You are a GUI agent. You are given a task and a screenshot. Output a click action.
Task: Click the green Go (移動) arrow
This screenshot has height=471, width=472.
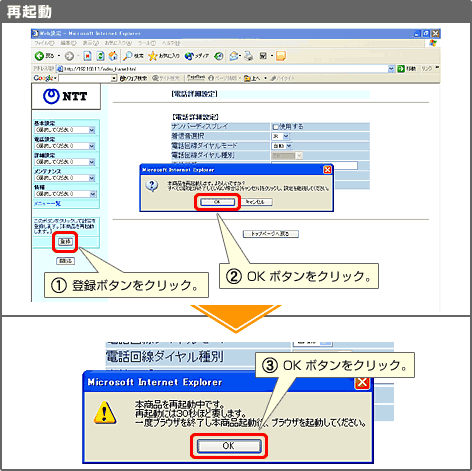coord(401,69)
